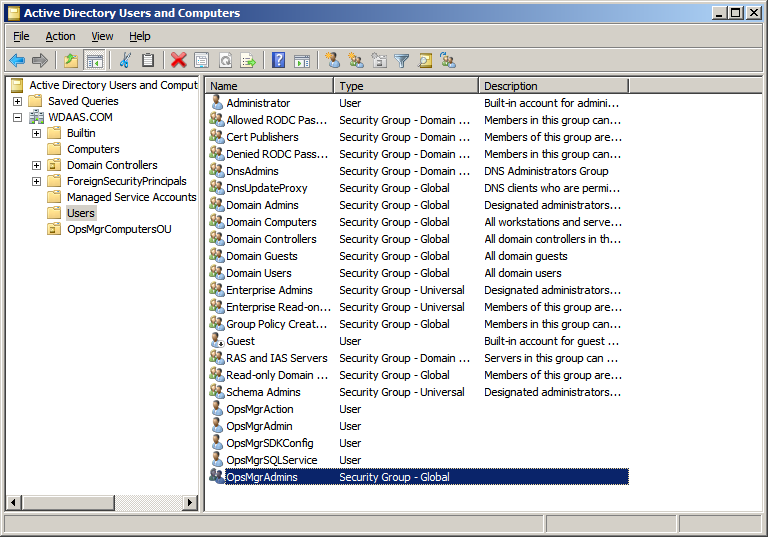Select the Domain Computers group
This screenshot has height=537, width=768.
click(x=271, y=222)
